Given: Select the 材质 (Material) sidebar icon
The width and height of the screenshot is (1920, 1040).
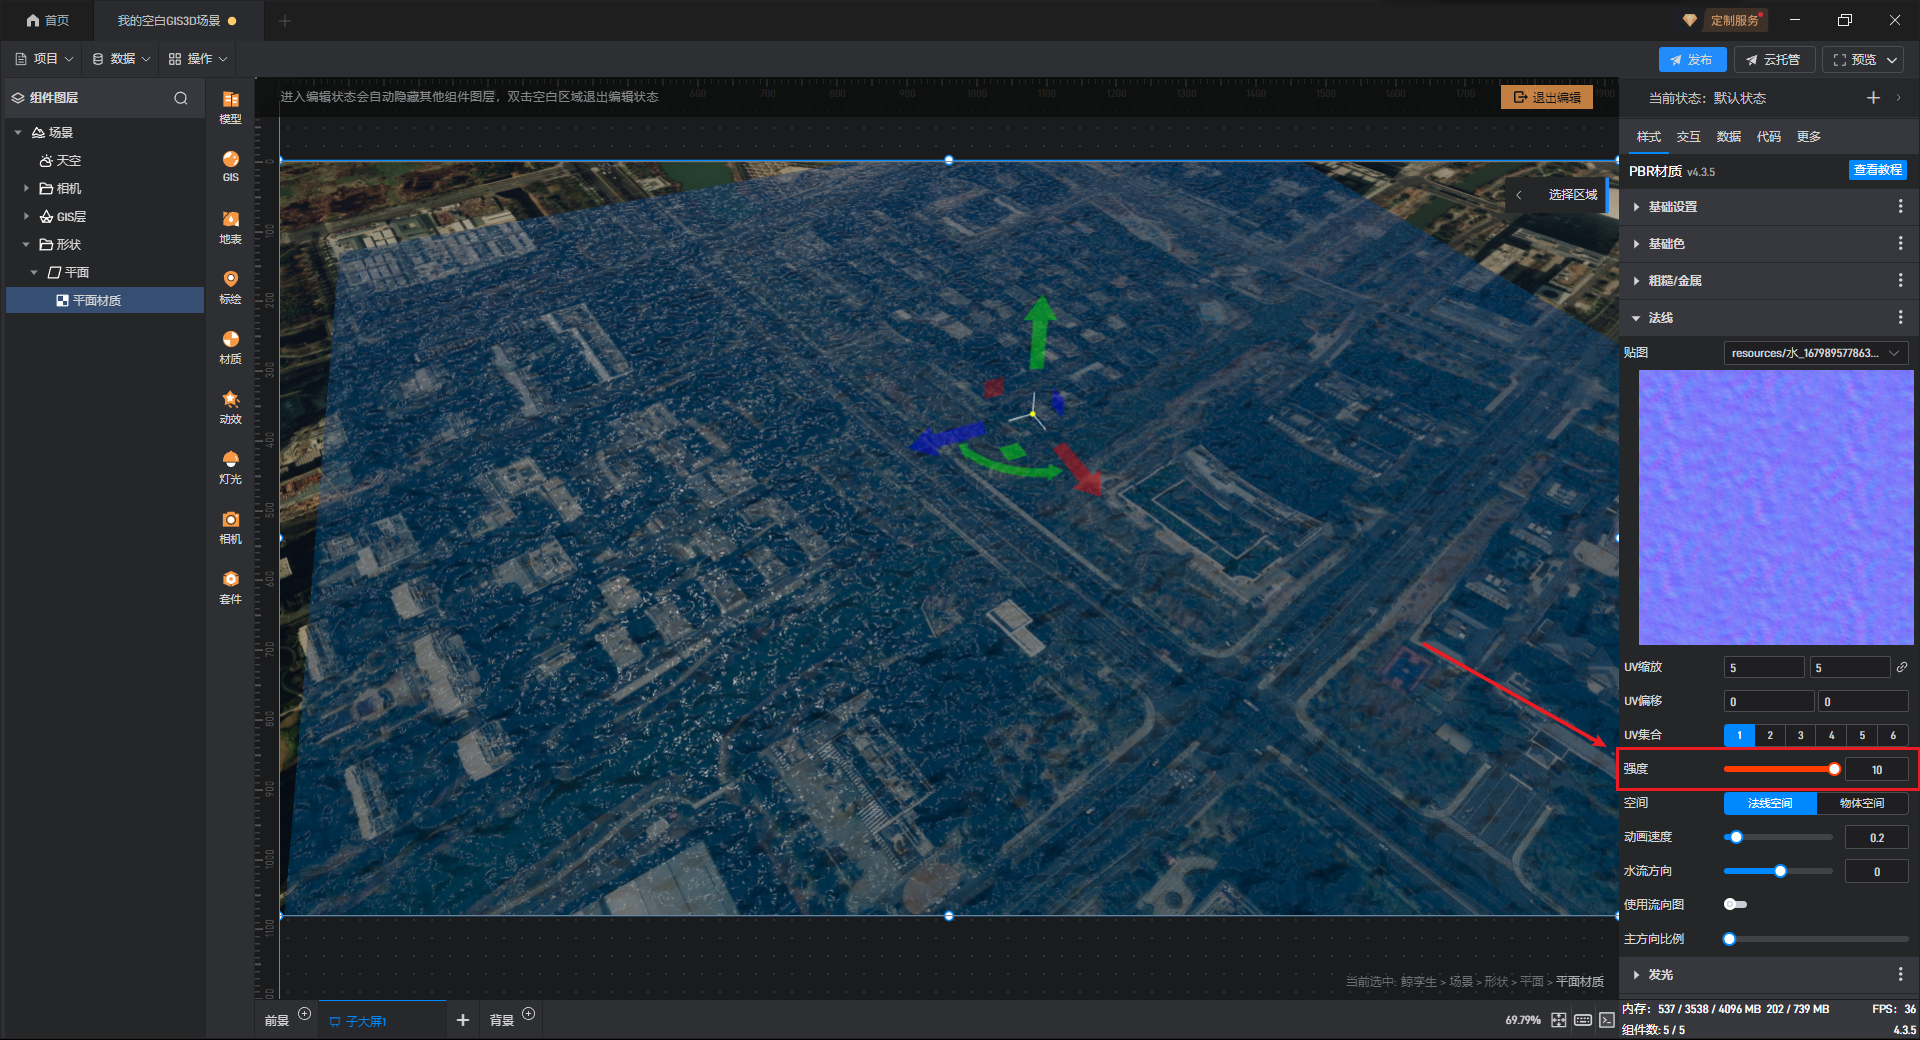Looking at the screenshot, I should pyautogui.click(x=230, y=346).
